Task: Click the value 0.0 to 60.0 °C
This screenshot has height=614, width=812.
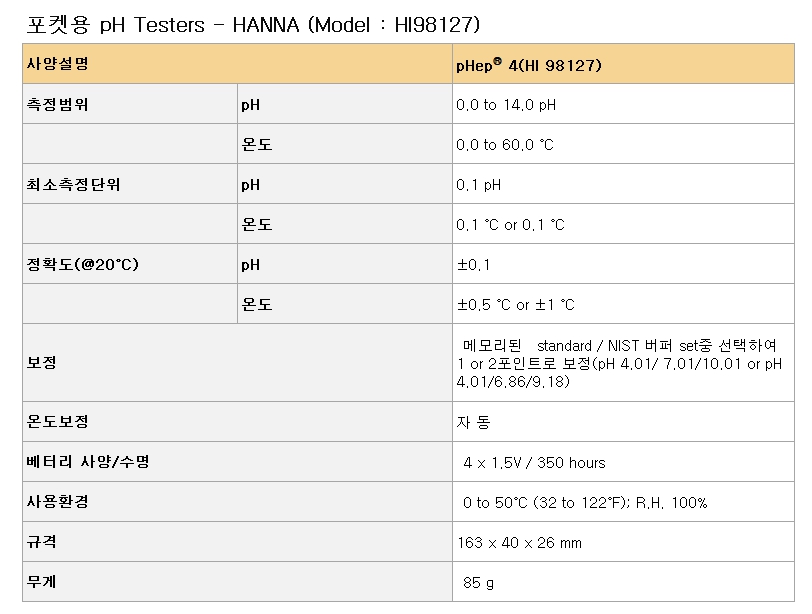Action: (505, 144)
